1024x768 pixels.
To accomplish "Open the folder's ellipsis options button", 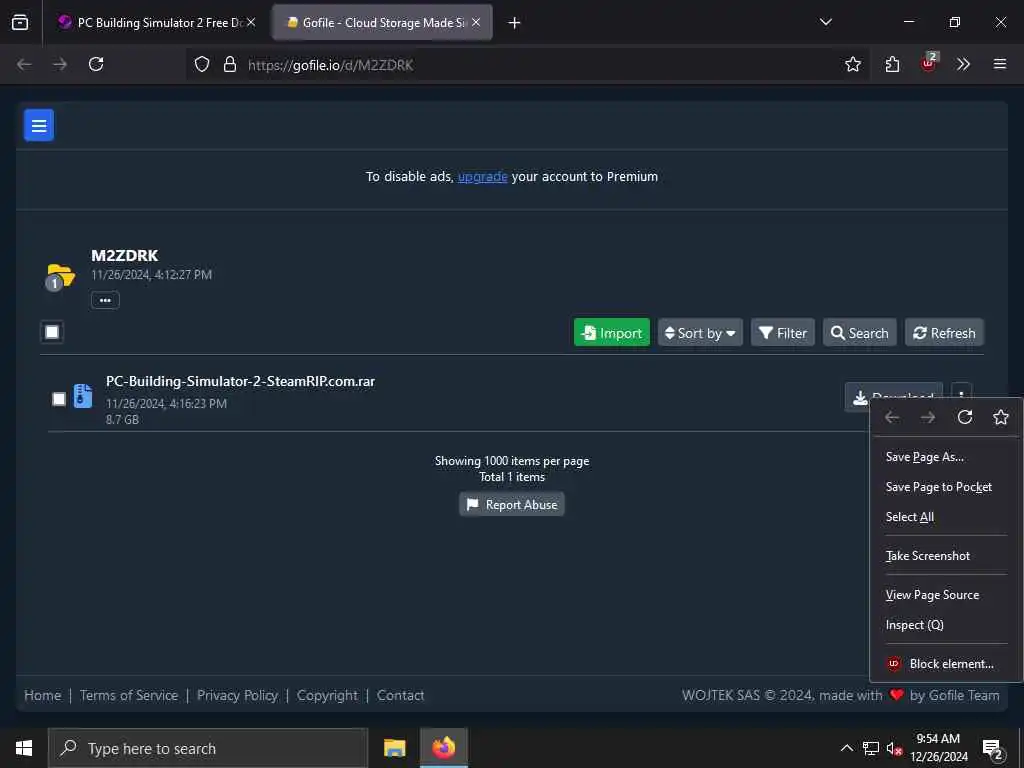I will click(105, 300).
